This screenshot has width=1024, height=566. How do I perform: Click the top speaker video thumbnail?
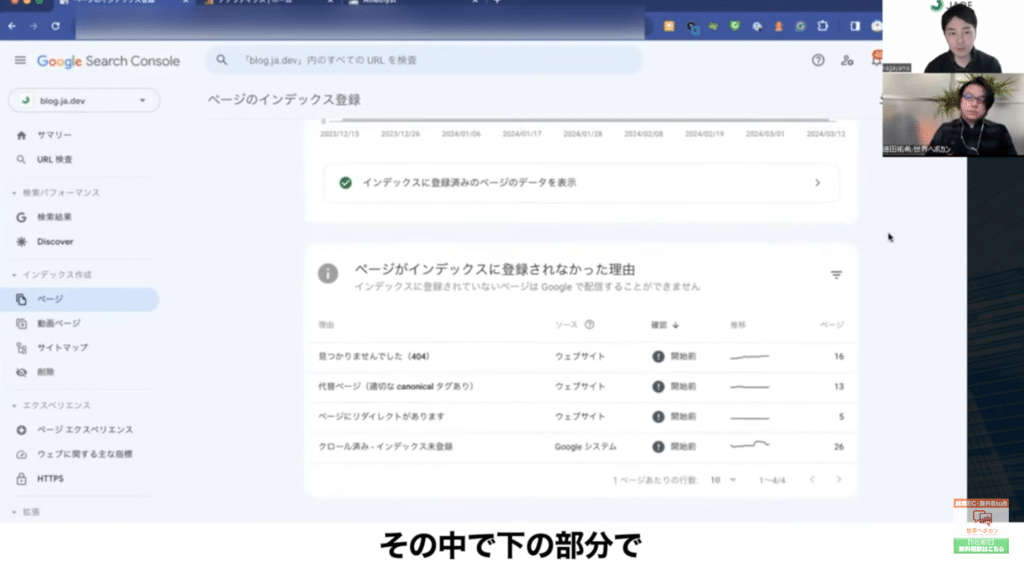(x=953, y=36)
